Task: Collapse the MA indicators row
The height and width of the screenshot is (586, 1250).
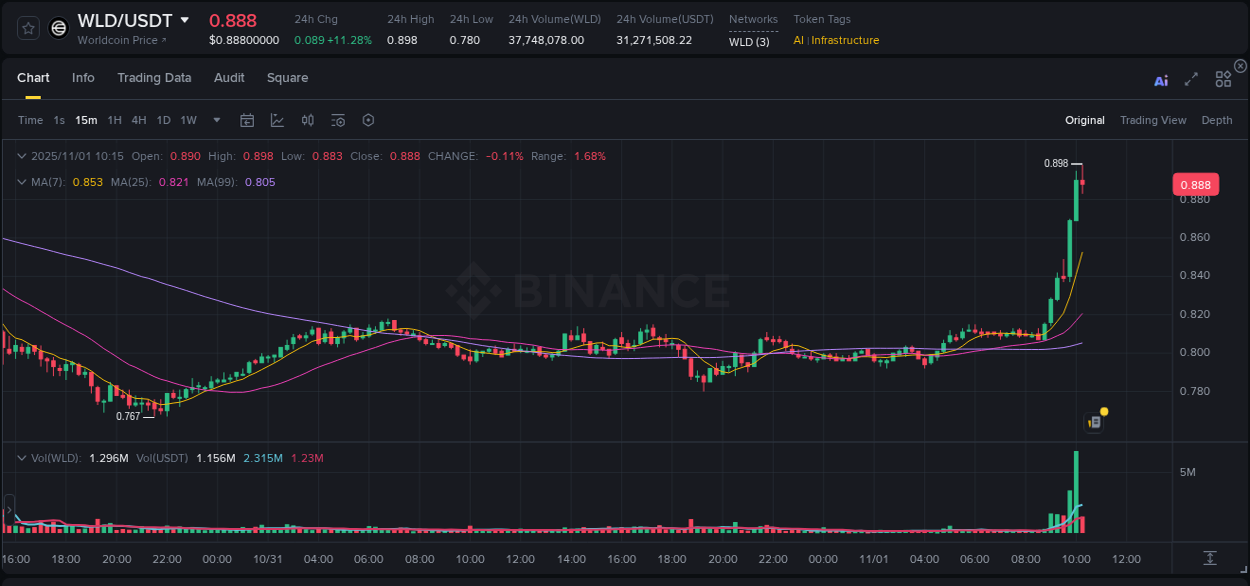Action: (21, 181)
